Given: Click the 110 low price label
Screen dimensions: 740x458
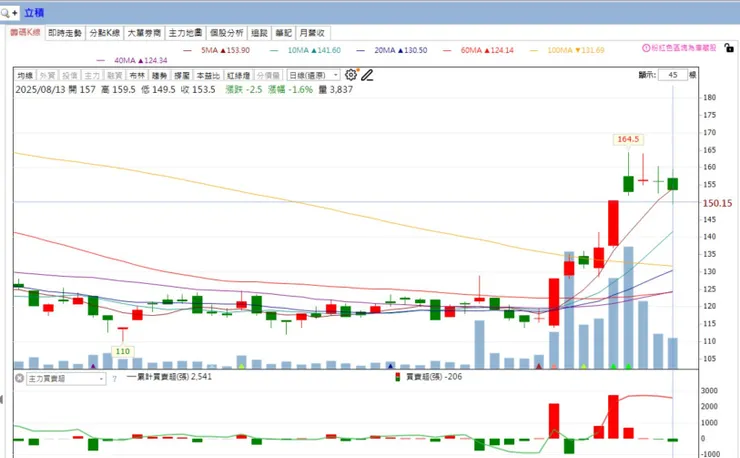Looking at the screenshot, I should coord(123,351).
